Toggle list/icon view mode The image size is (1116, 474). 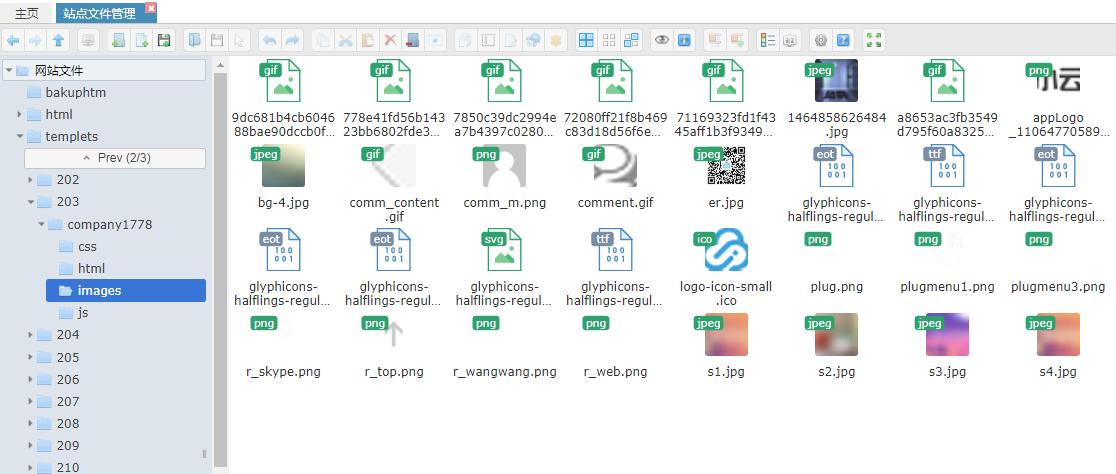click(768, 41)
